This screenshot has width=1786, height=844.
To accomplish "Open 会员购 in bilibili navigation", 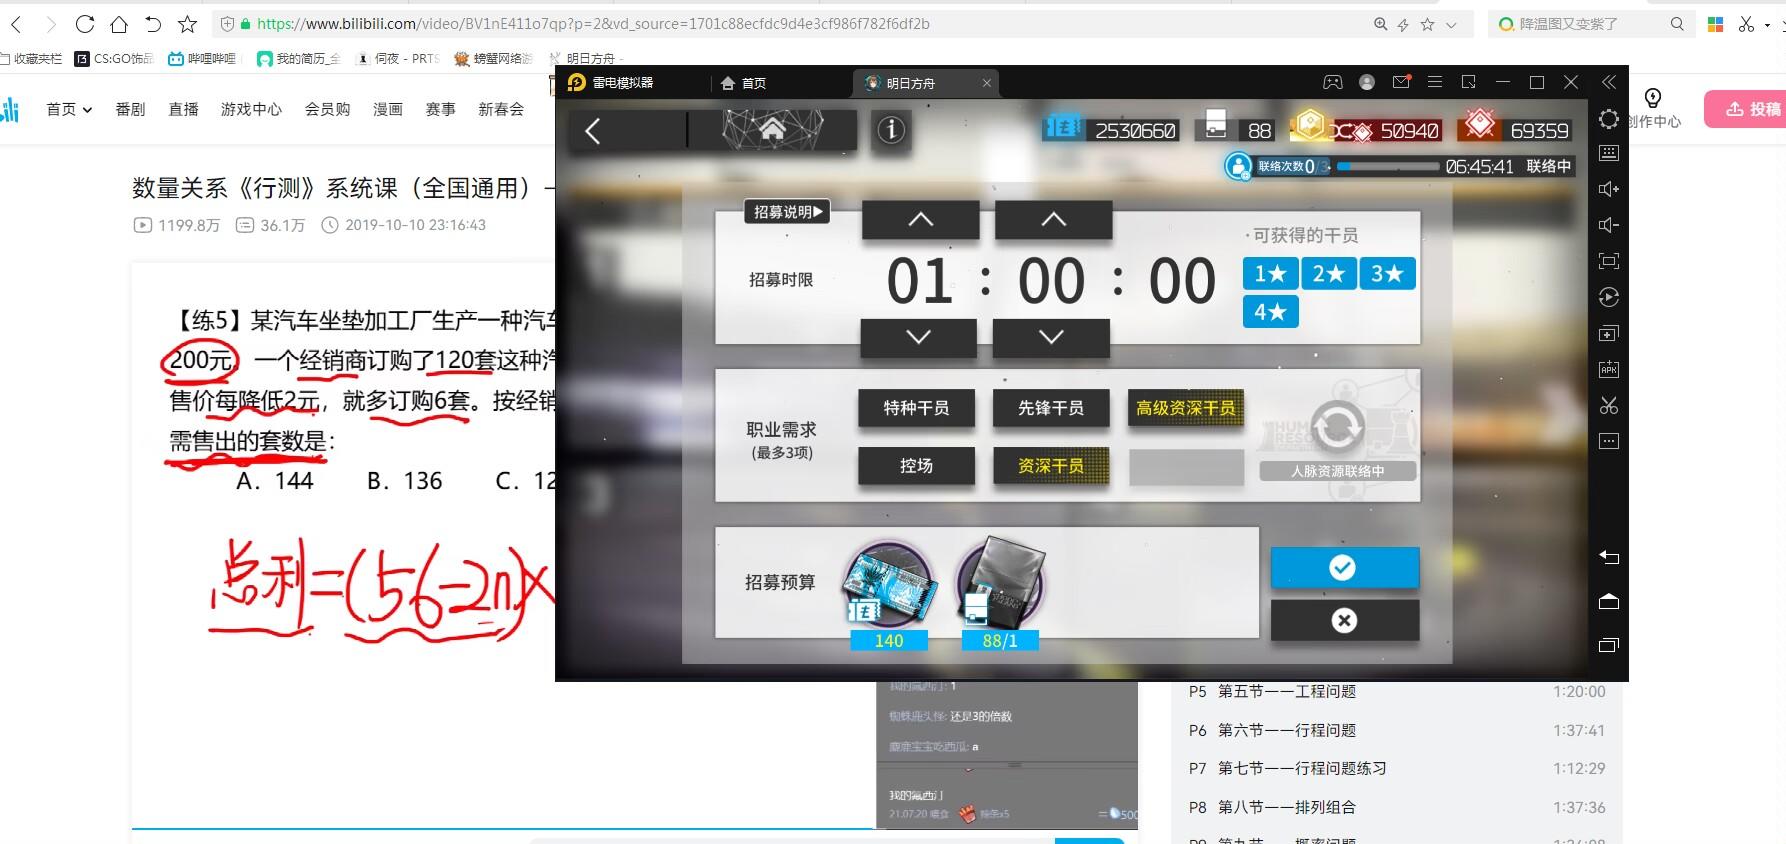I will [327, 109].
